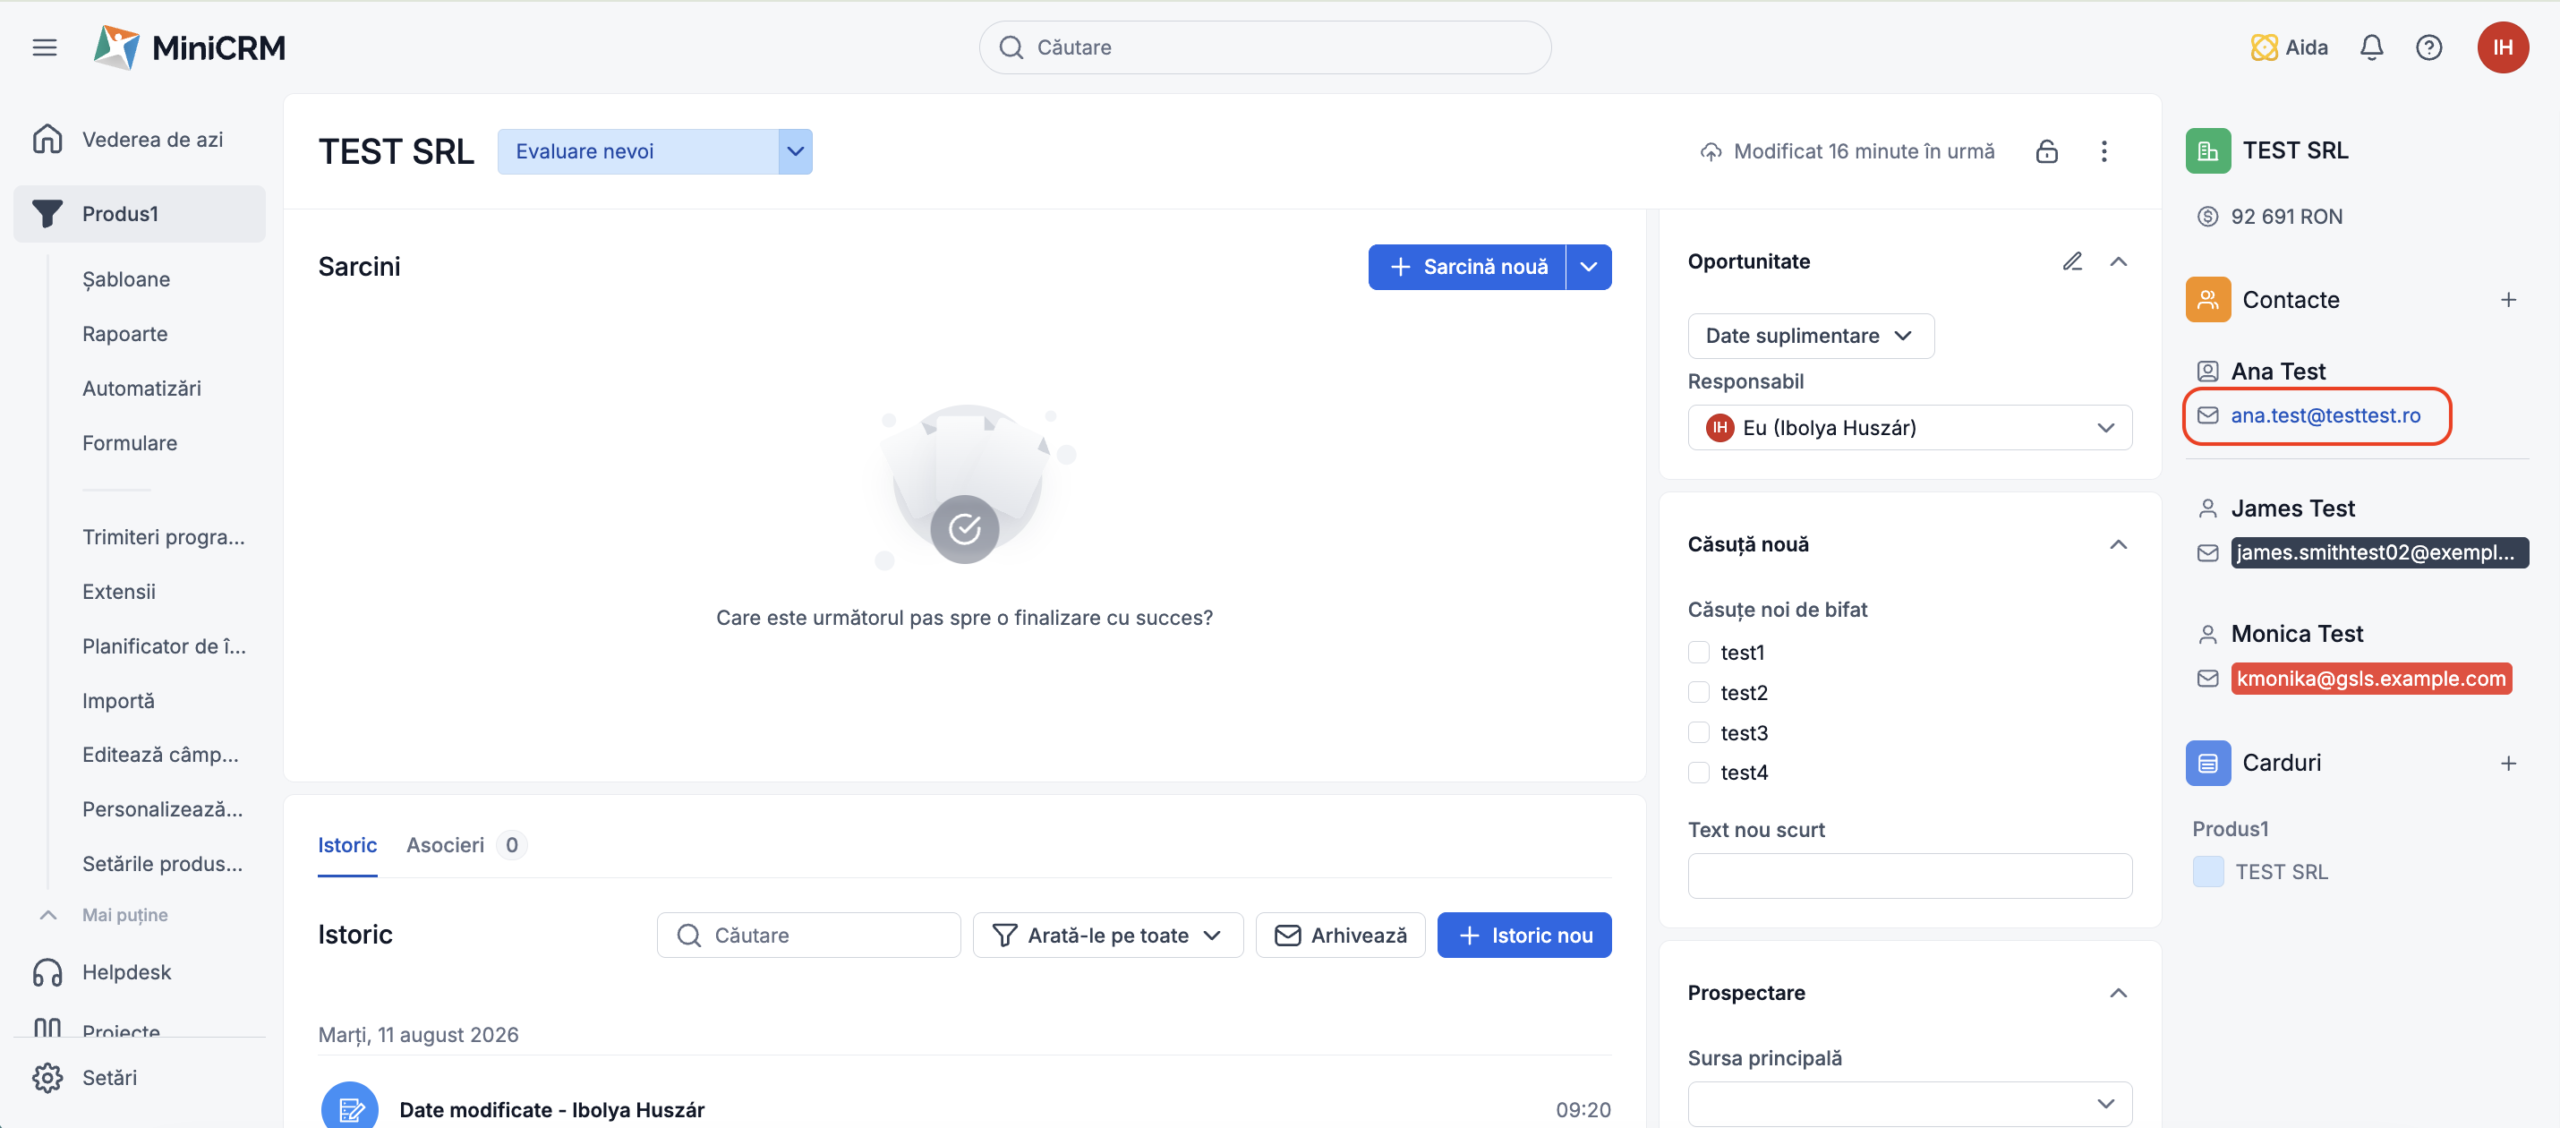Open the Sursa principală dropdown
Viewport: 2560px width, 1128px height.
pyautogui.click(x=1910, y=1104)
